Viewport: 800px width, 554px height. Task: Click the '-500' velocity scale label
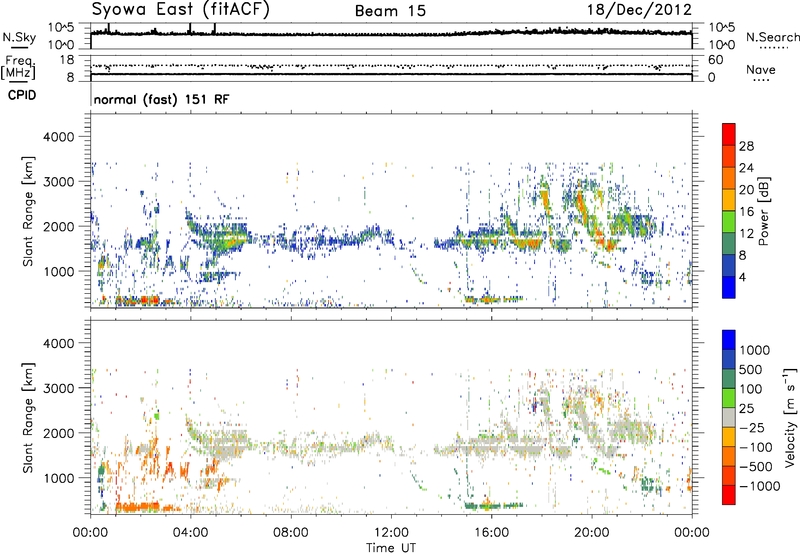[756, 467]
